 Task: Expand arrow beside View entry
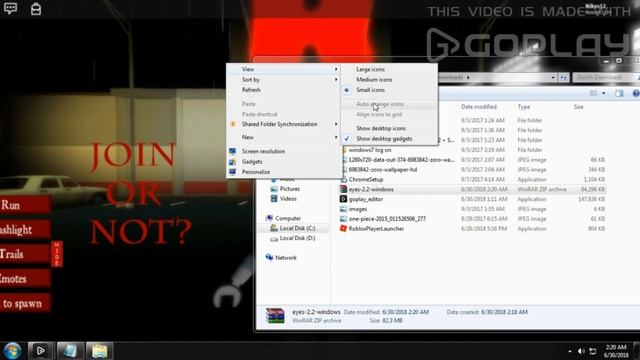336,69
